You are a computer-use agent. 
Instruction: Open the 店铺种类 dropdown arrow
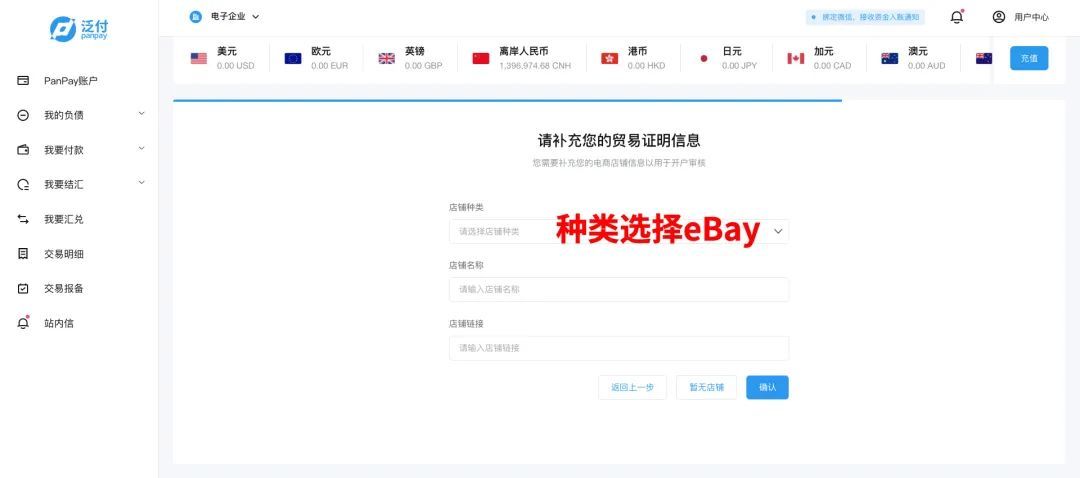tap(779, 231)
